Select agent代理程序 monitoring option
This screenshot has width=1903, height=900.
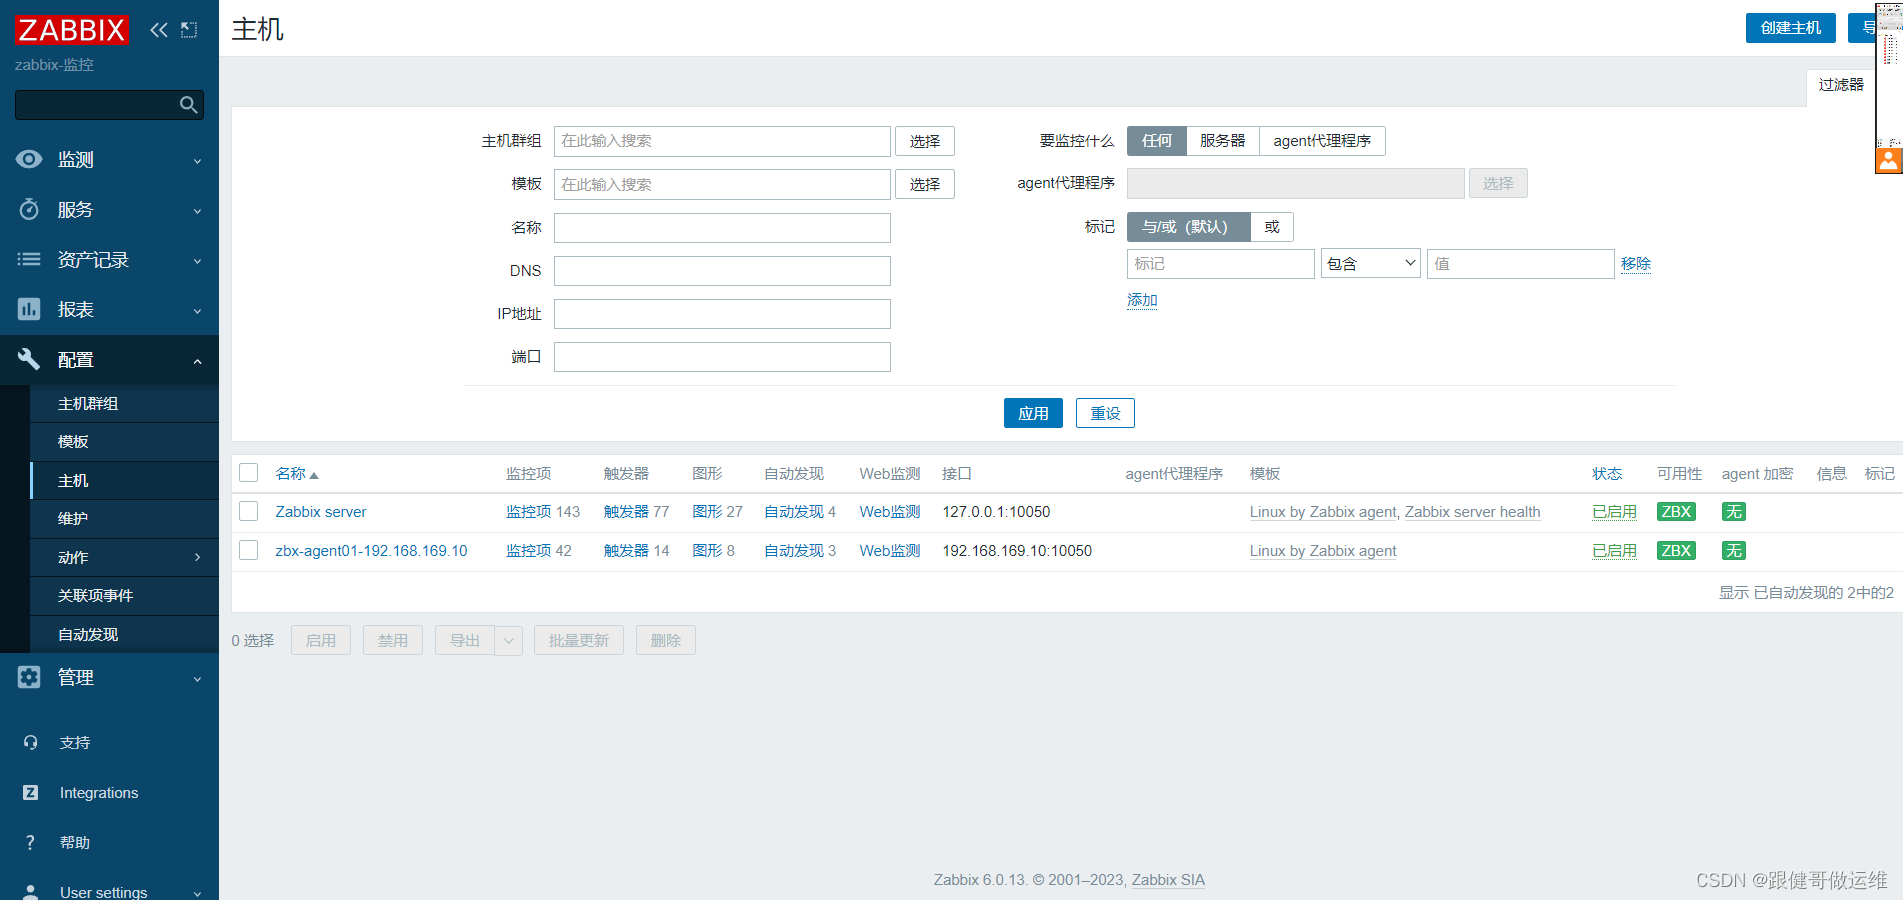pos(1322,141)
